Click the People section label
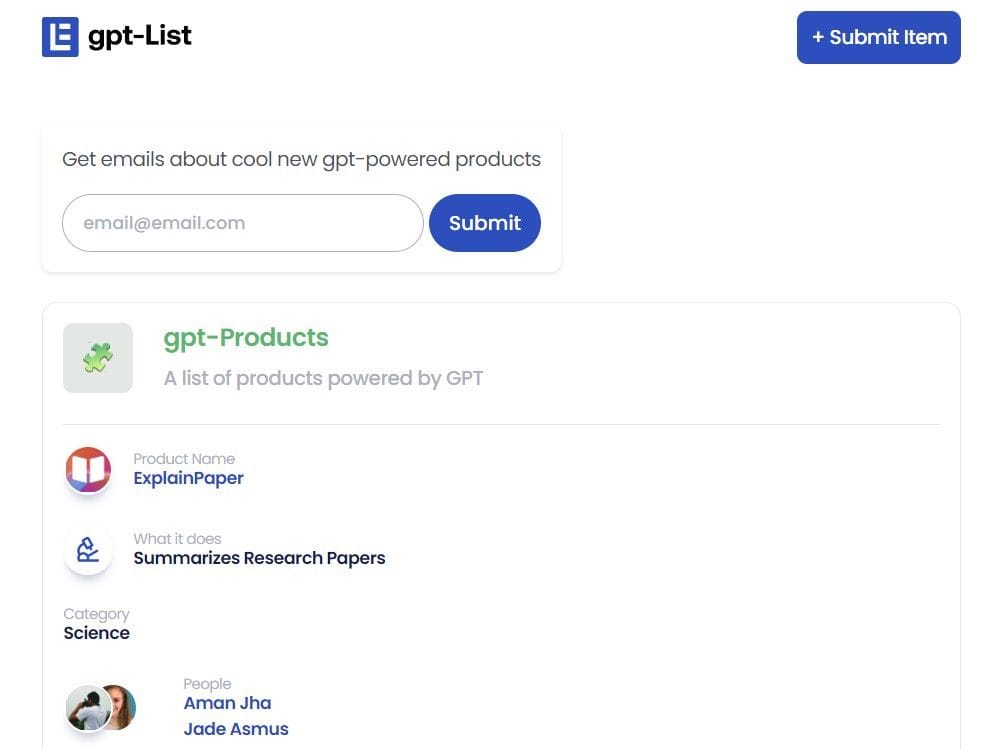This screenshot has width=1000, height=750. (207, 683)
